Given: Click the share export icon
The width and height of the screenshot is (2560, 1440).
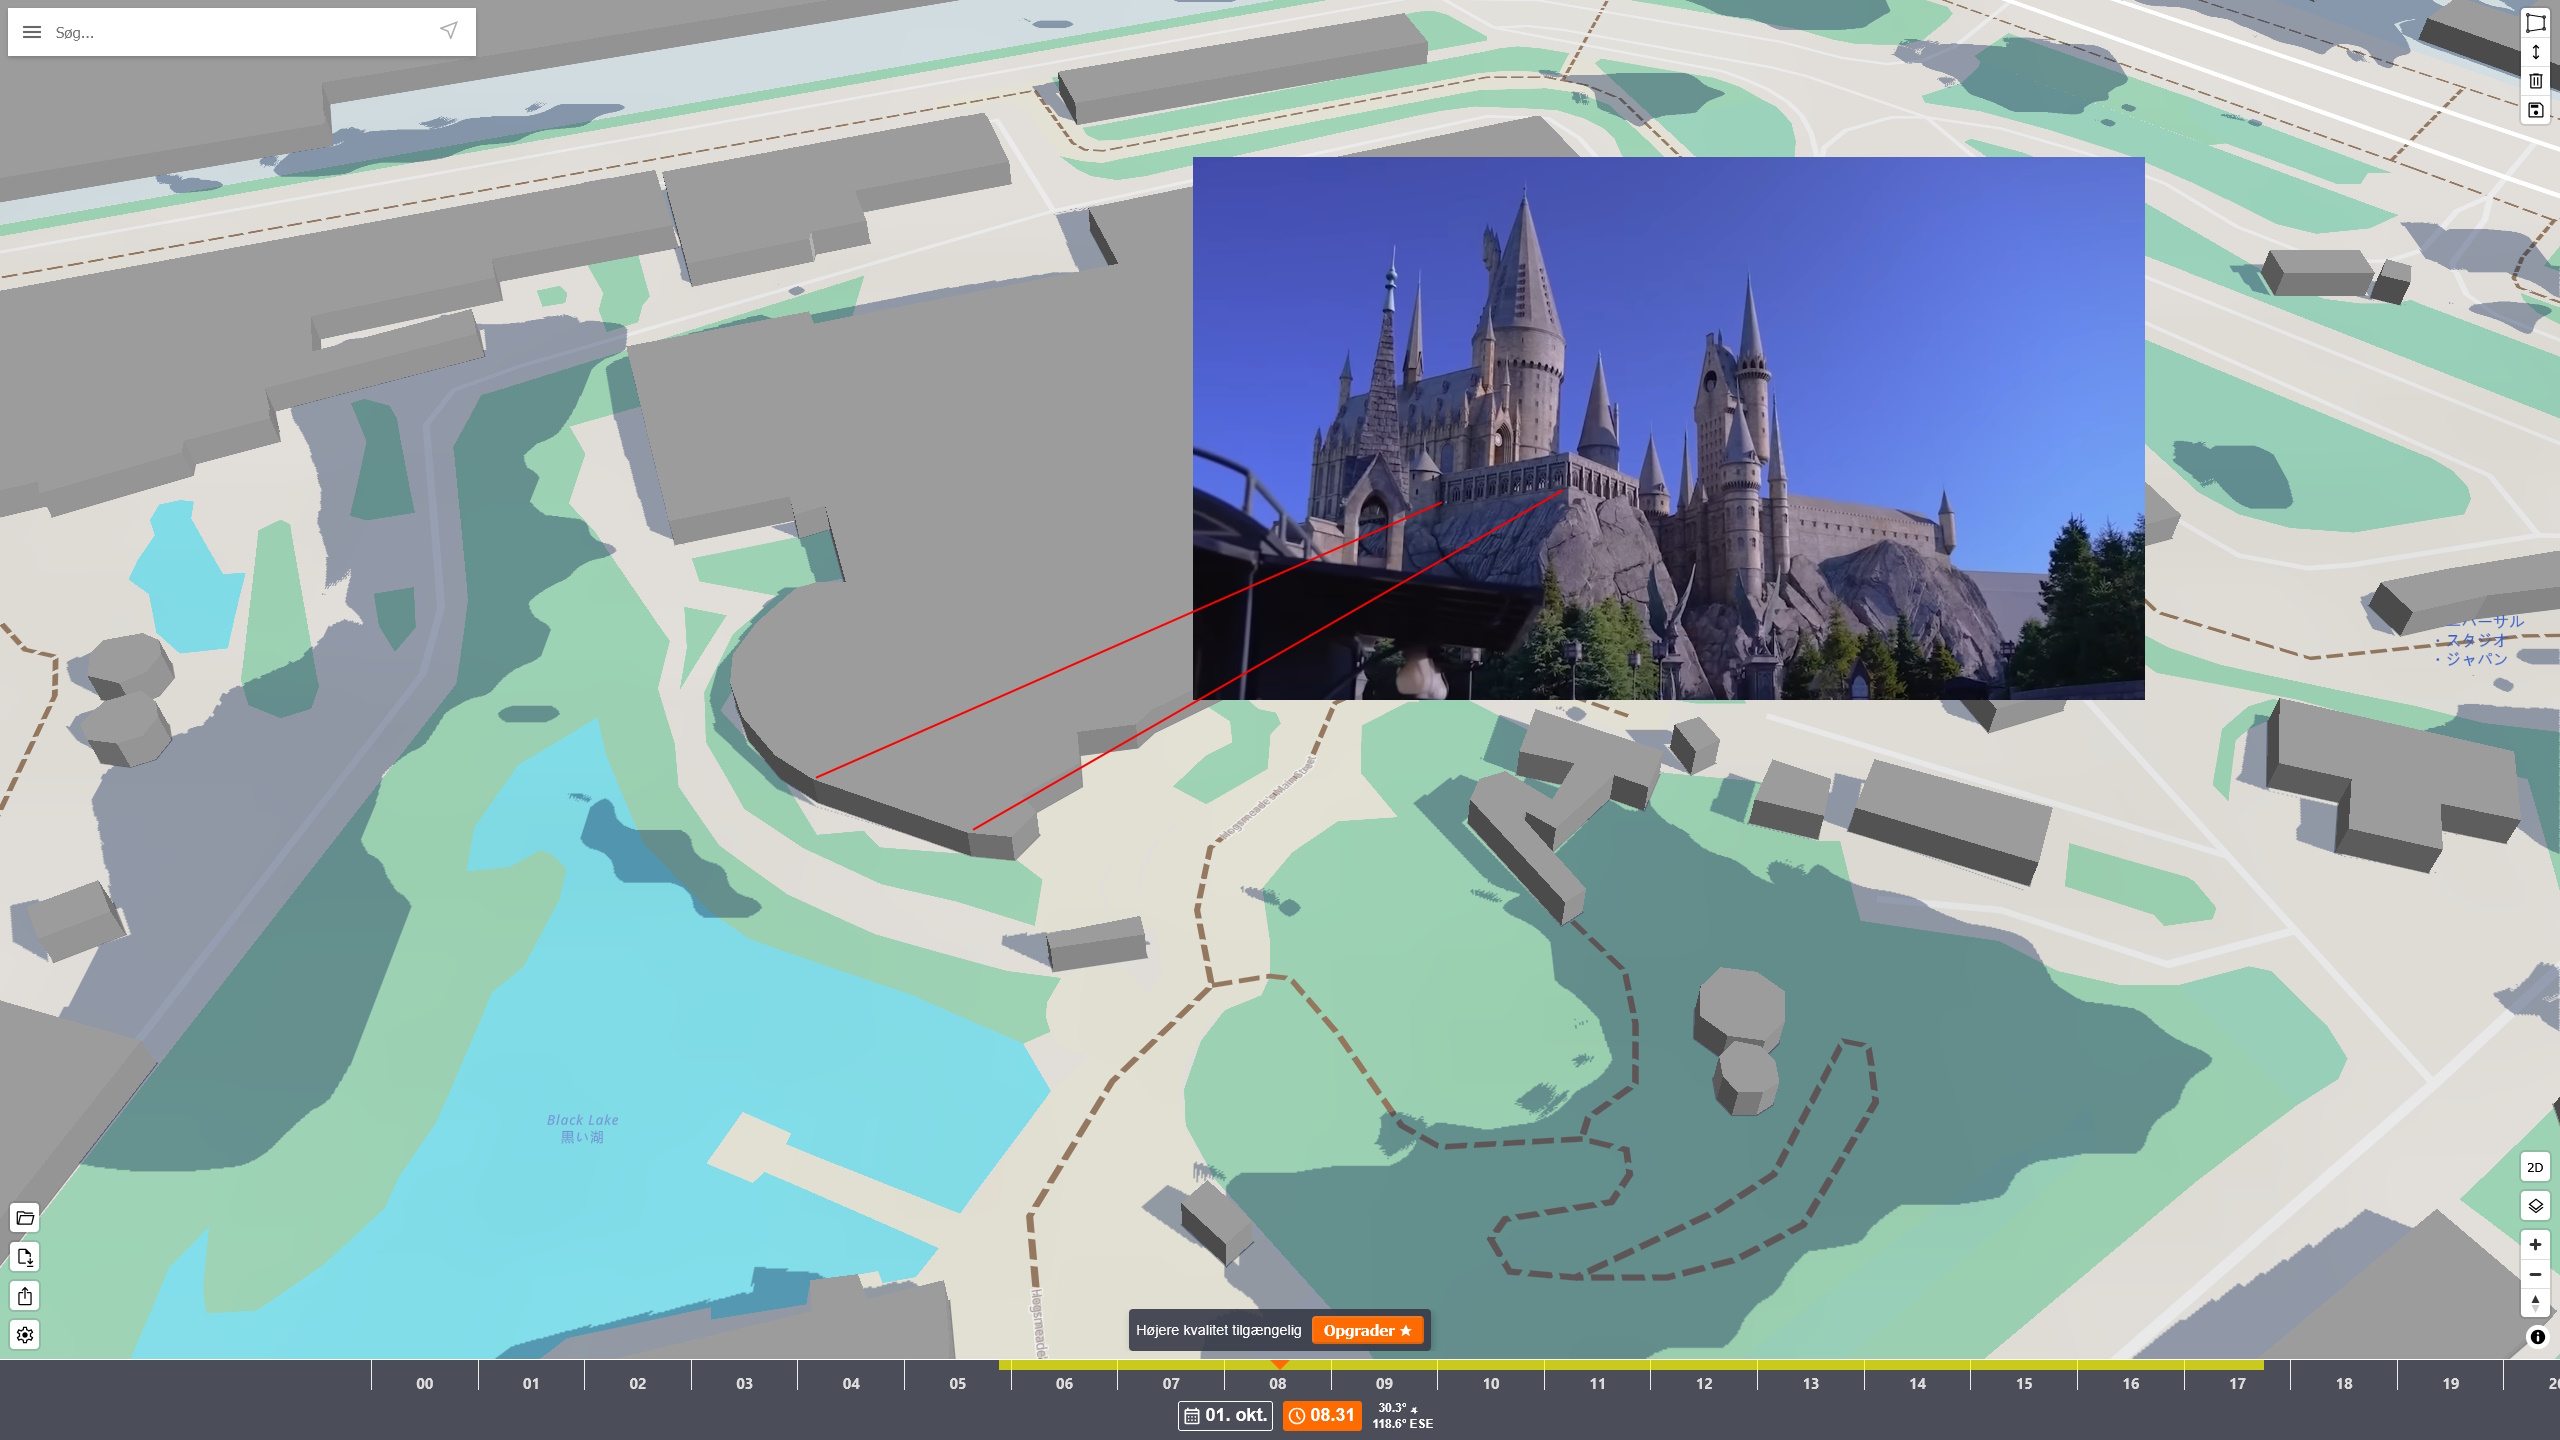Looking at the screenshot, I should pyautogui.click(x=25, y=1296).
